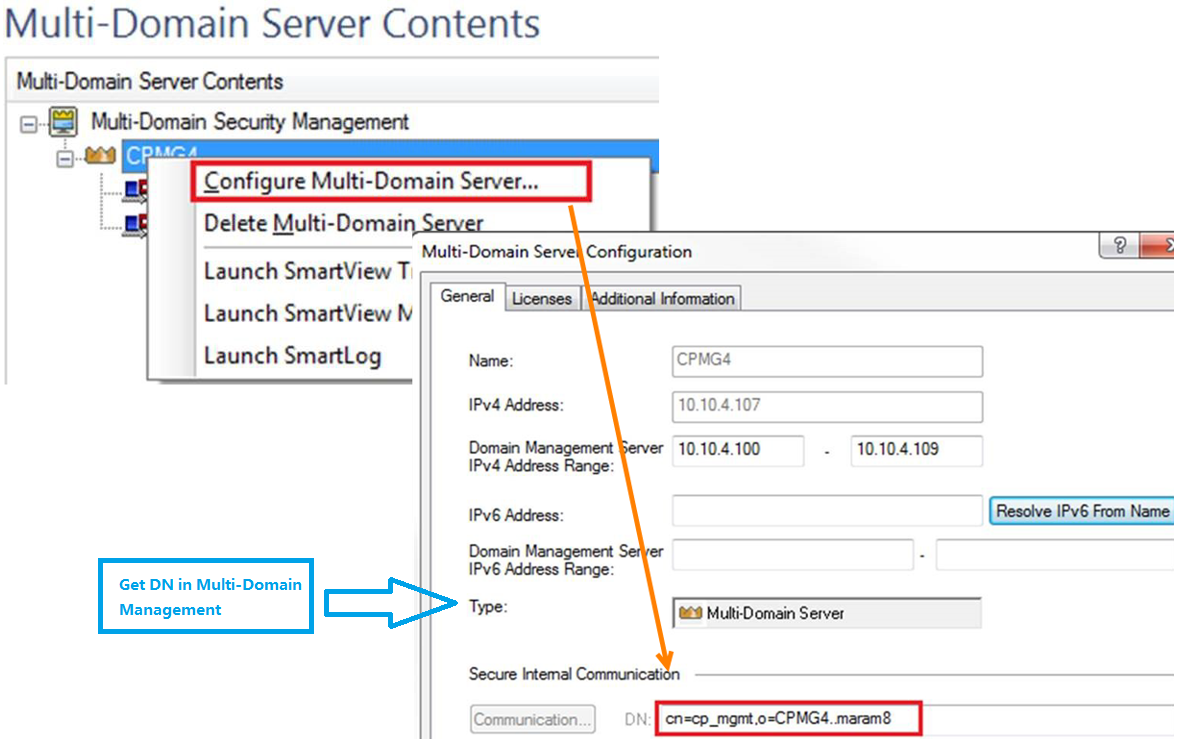Choose Configure Multi-Domain Server from context menu
Image resolution: width=1178 pixels, height=739 pixels.
click(x=391, y=181)
